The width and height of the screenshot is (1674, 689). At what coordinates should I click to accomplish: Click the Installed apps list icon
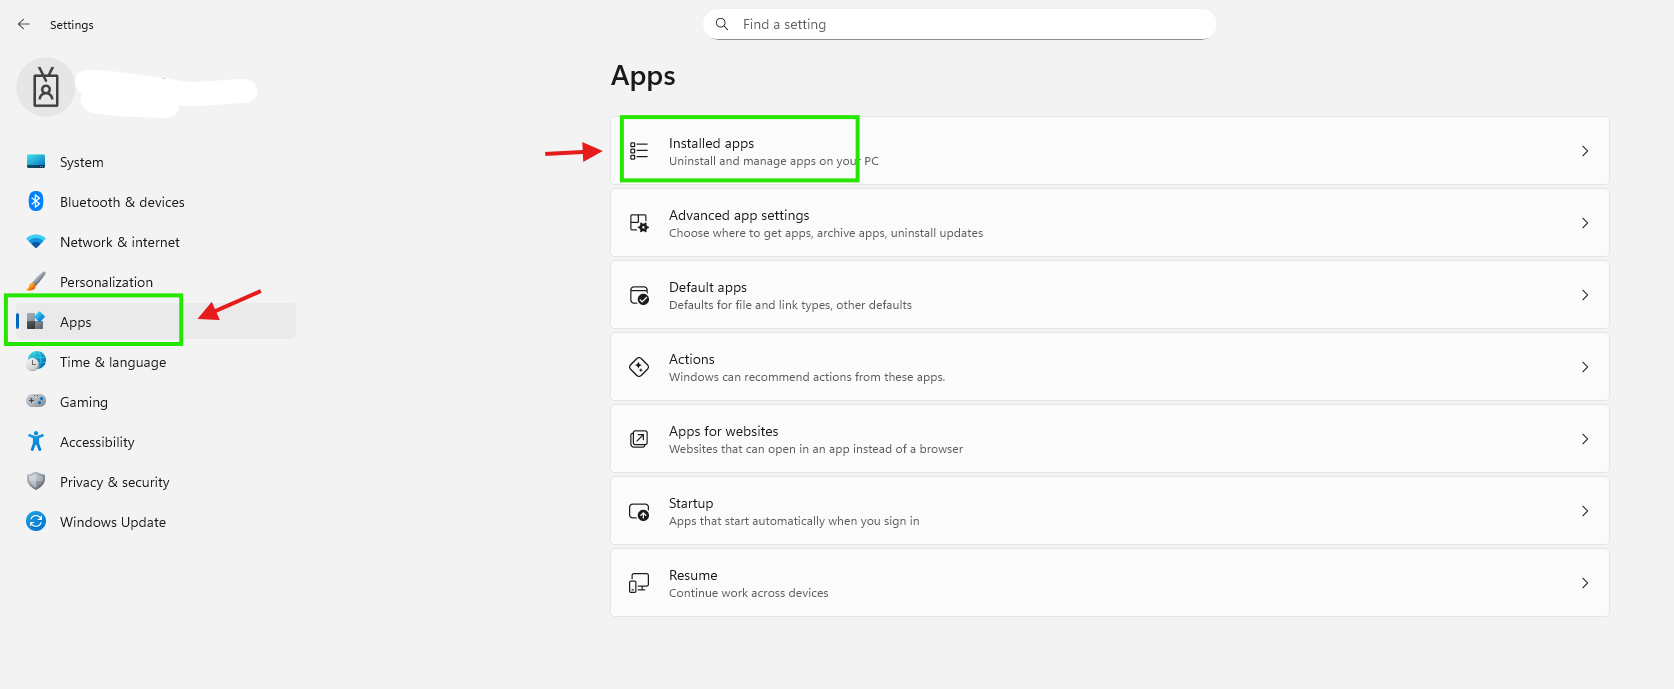(x=639, y=151)
